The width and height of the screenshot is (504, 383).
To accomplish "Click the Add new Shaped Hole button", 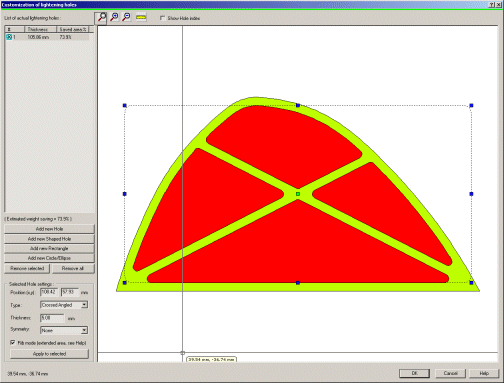I will click(x=49, y=239).
